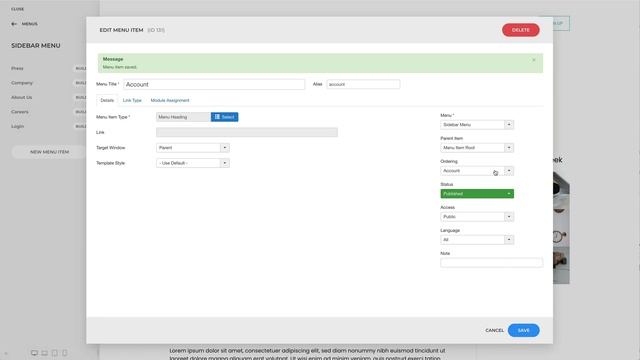Click the red Delete button
The height and width of the screenshot is (360, 640).
tap(520, 30)
